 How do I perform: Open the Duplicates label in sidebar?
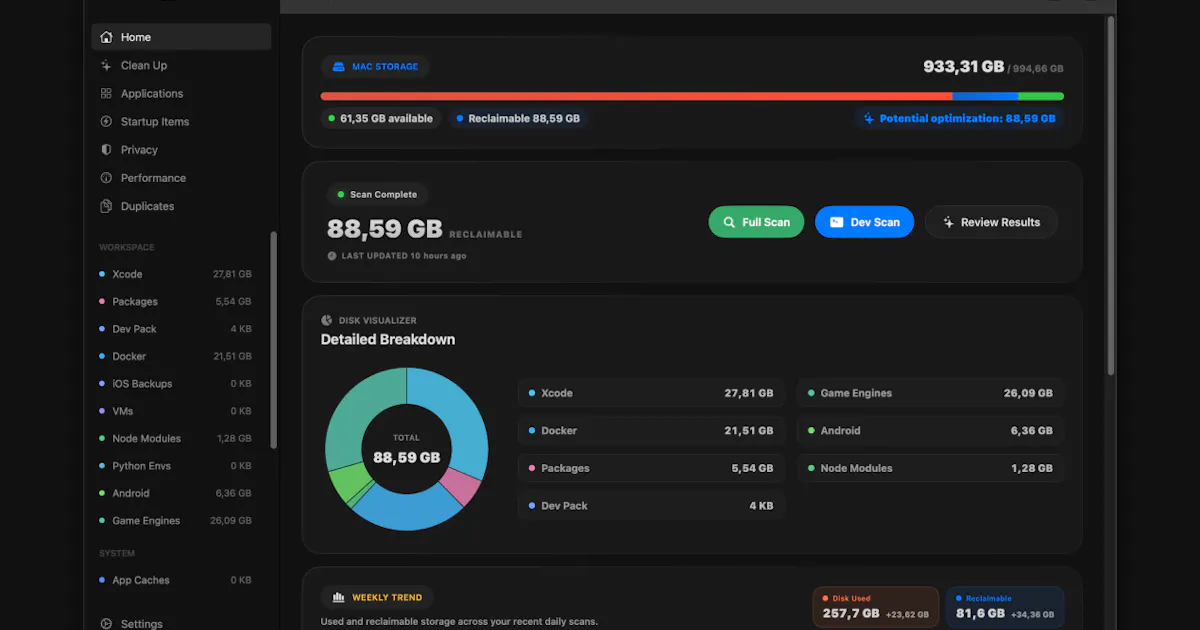[x=147, y=206]
